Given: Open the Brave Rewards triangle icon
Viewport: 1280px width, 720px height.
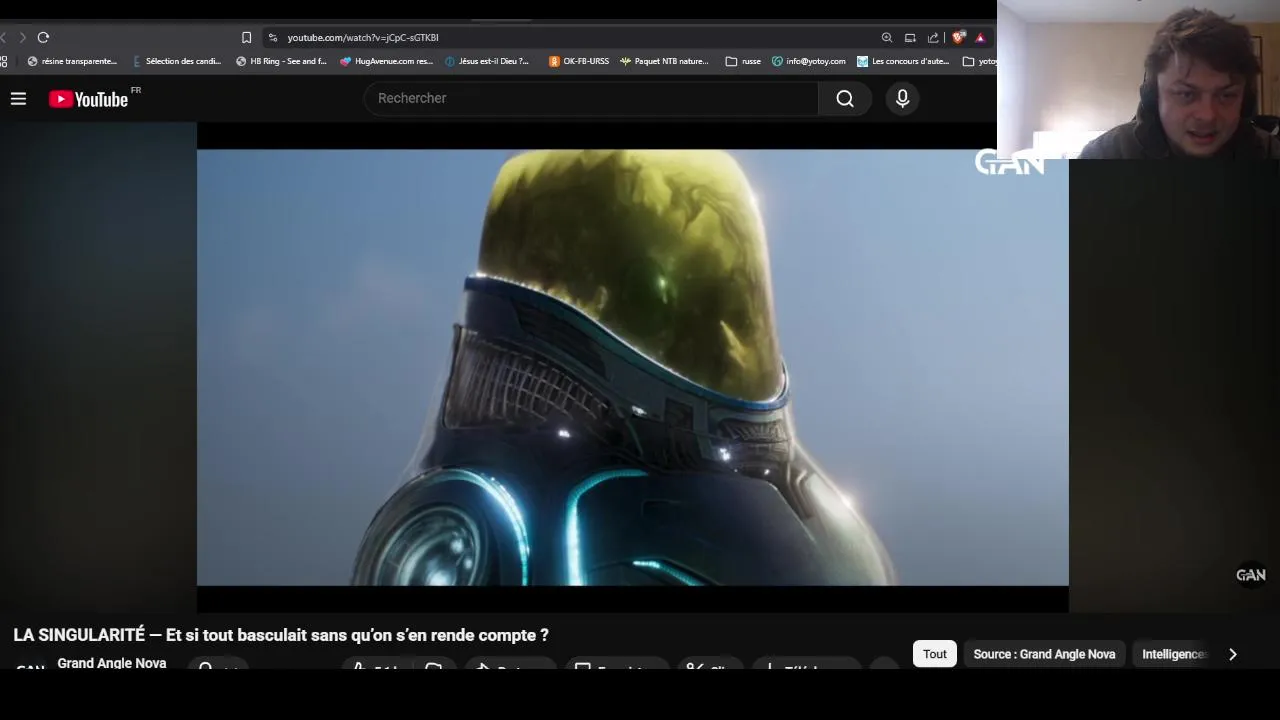Looking at the screenshot, I should tap(980, 37).
